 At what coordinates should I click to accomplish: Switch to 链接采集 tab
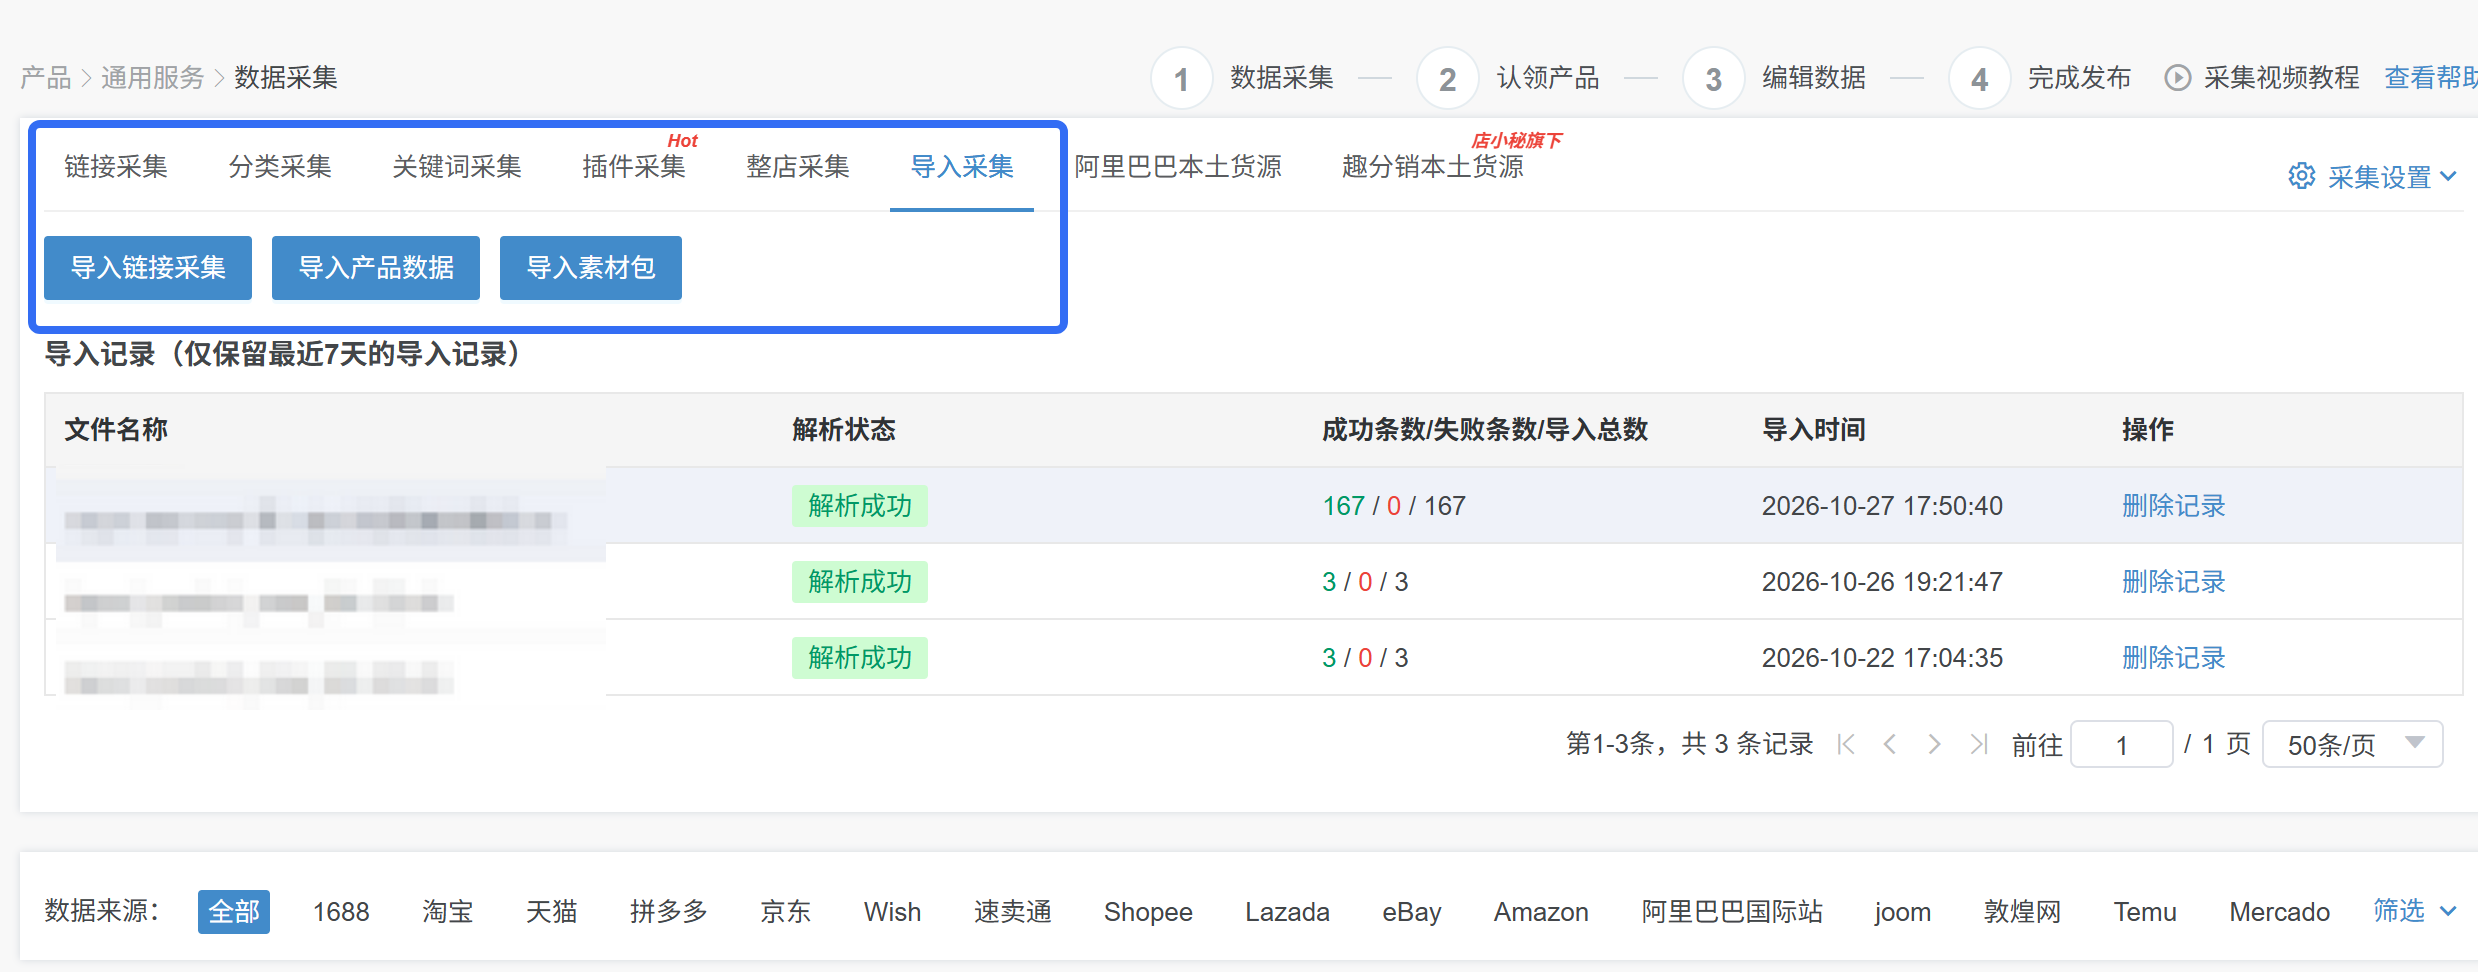[x=116, y=167]
